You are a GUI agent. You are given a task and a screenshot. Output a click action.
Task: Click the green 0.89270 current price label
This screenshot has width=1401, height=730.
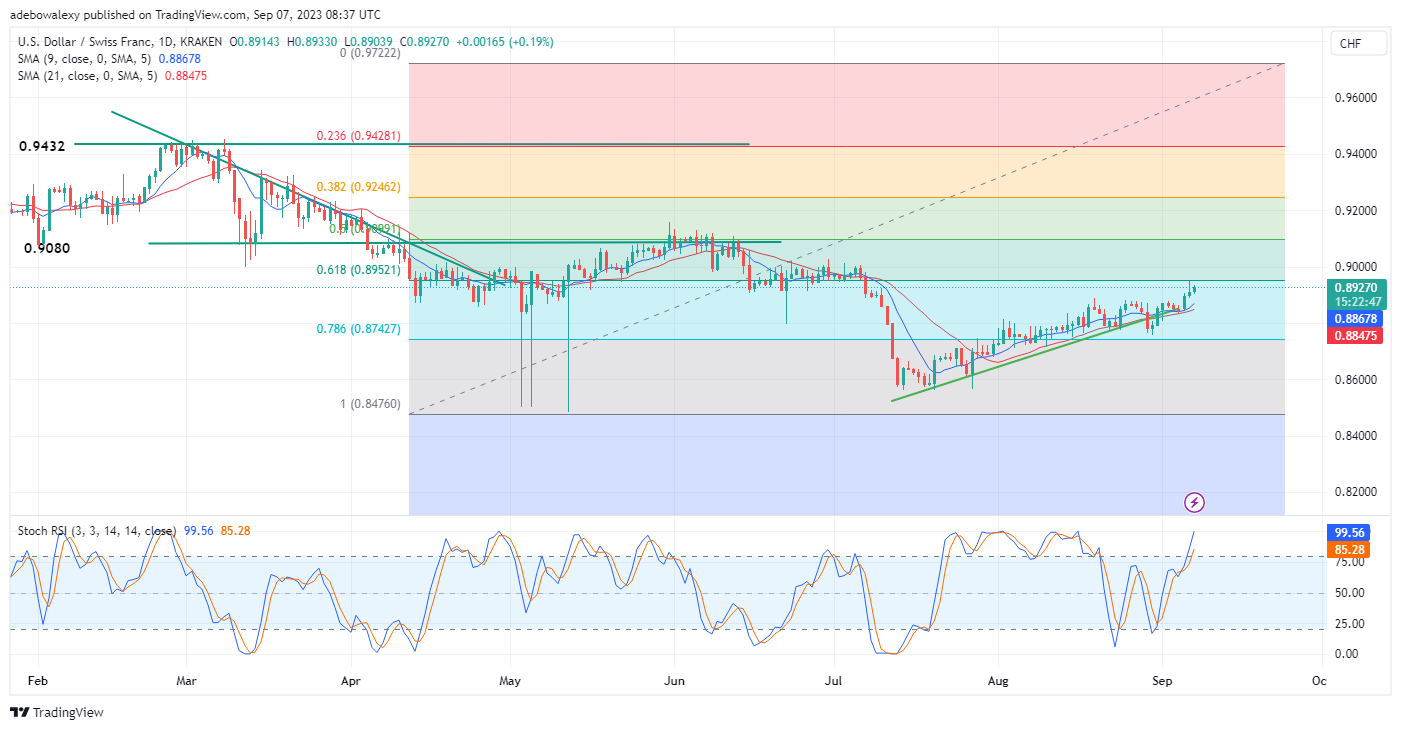1354,287
